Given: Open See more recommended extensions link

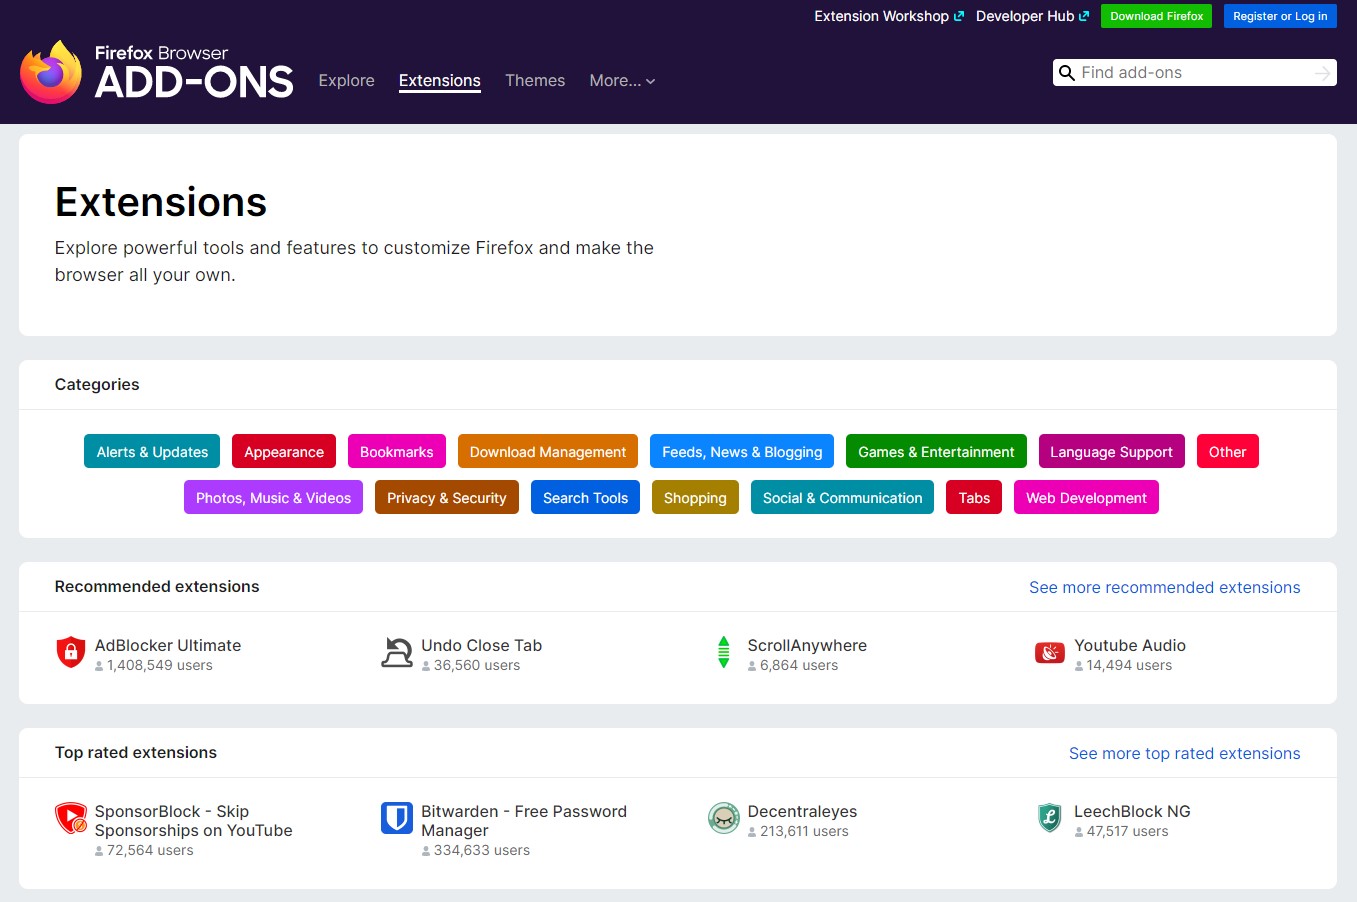Looking at the screenshot, I should [1164, 588].
